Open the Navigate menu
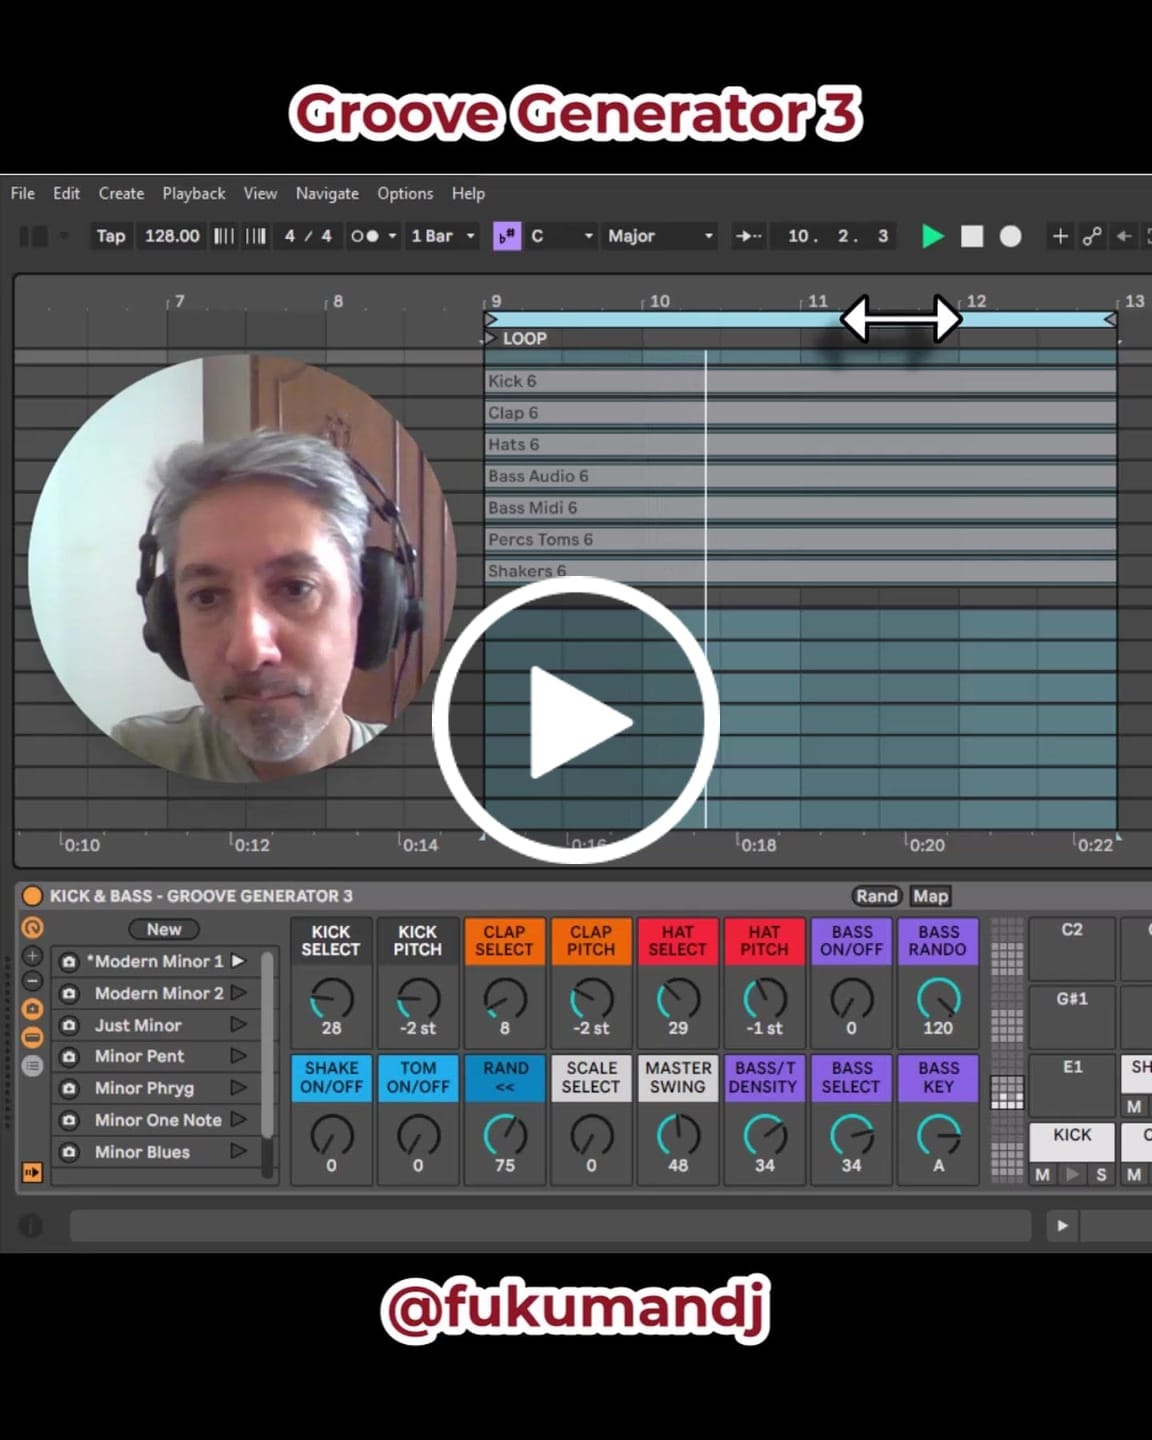The height and width of the screenshot is (1440, 1152). pos(327,193)
